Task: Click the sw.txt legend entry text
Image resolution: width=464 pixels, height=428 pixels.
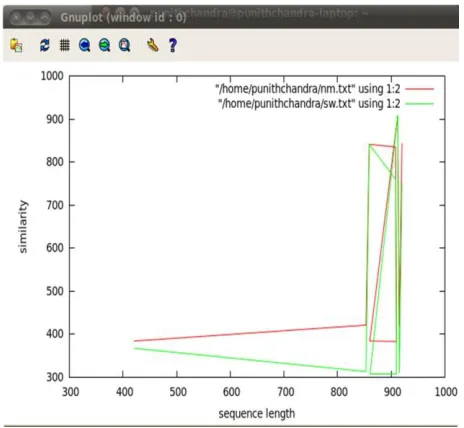Action: click(x=309, y=104)
